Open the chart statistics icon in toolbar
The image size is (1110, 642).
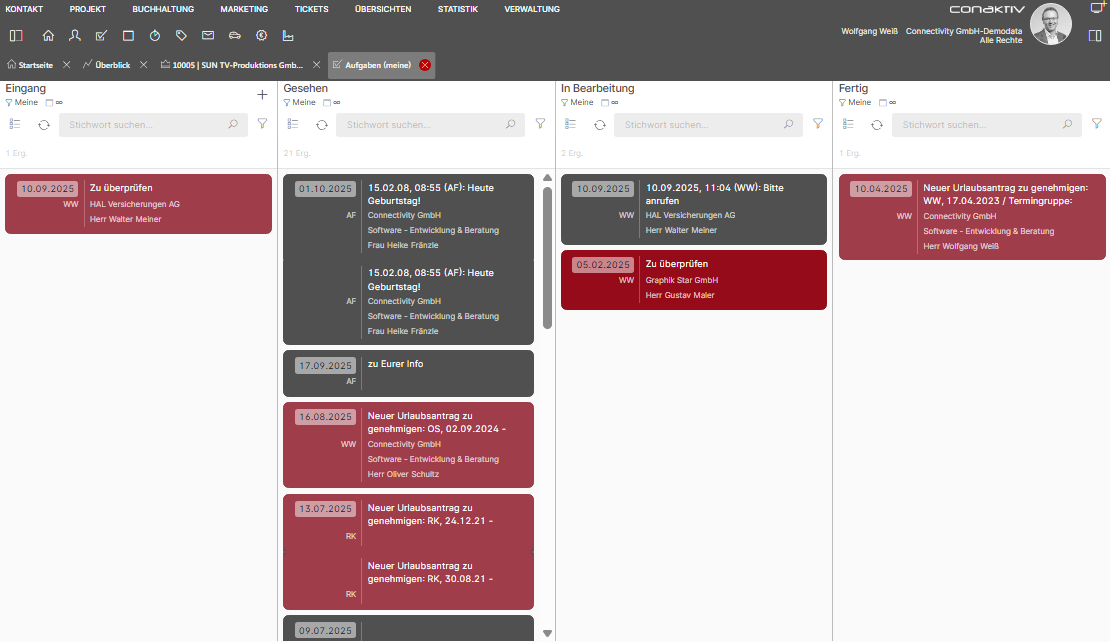click(x=287, y=35)
